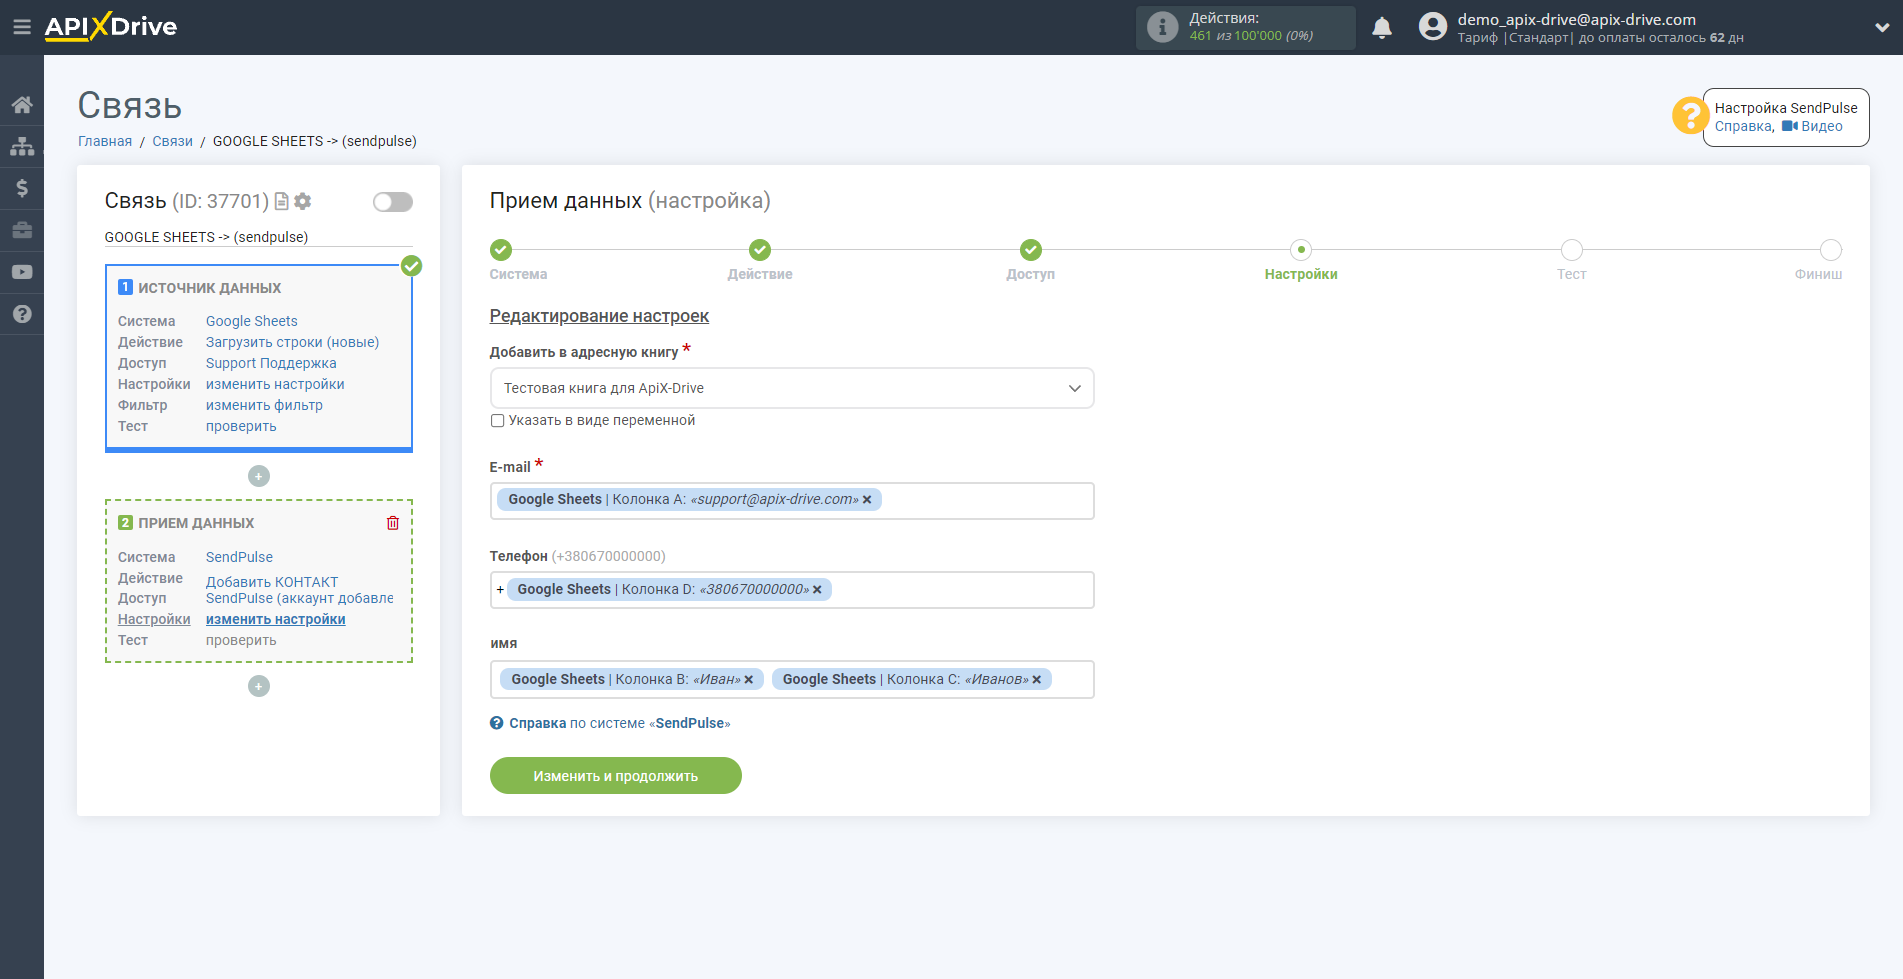The width and height of the screenshot is (1903, 979).
Task: Click the yellow question mark help icon
Action: click(x=1690, y=116)
